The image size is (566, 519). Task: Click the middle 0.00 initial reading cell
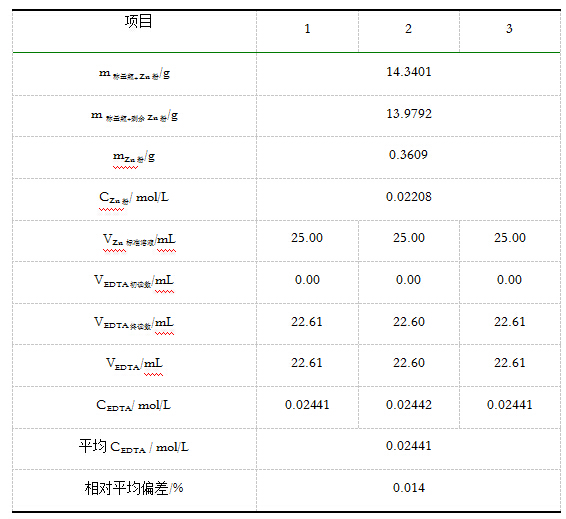click(x=409, y=283)
